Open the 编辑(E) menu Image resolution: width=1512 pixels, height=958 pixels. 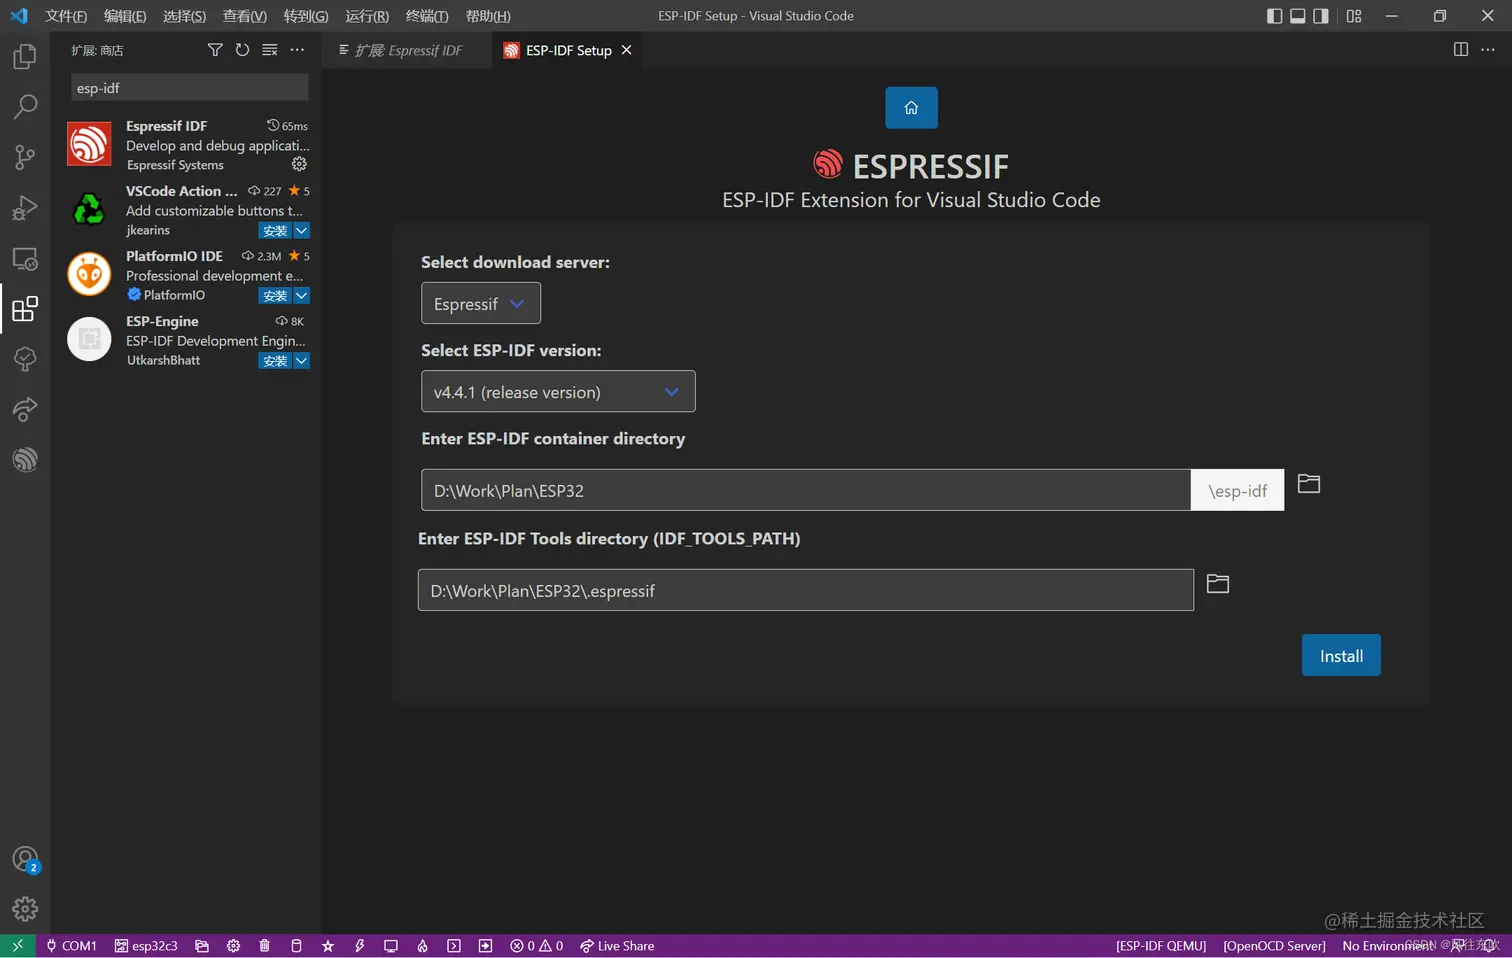(x=125, y=16)
